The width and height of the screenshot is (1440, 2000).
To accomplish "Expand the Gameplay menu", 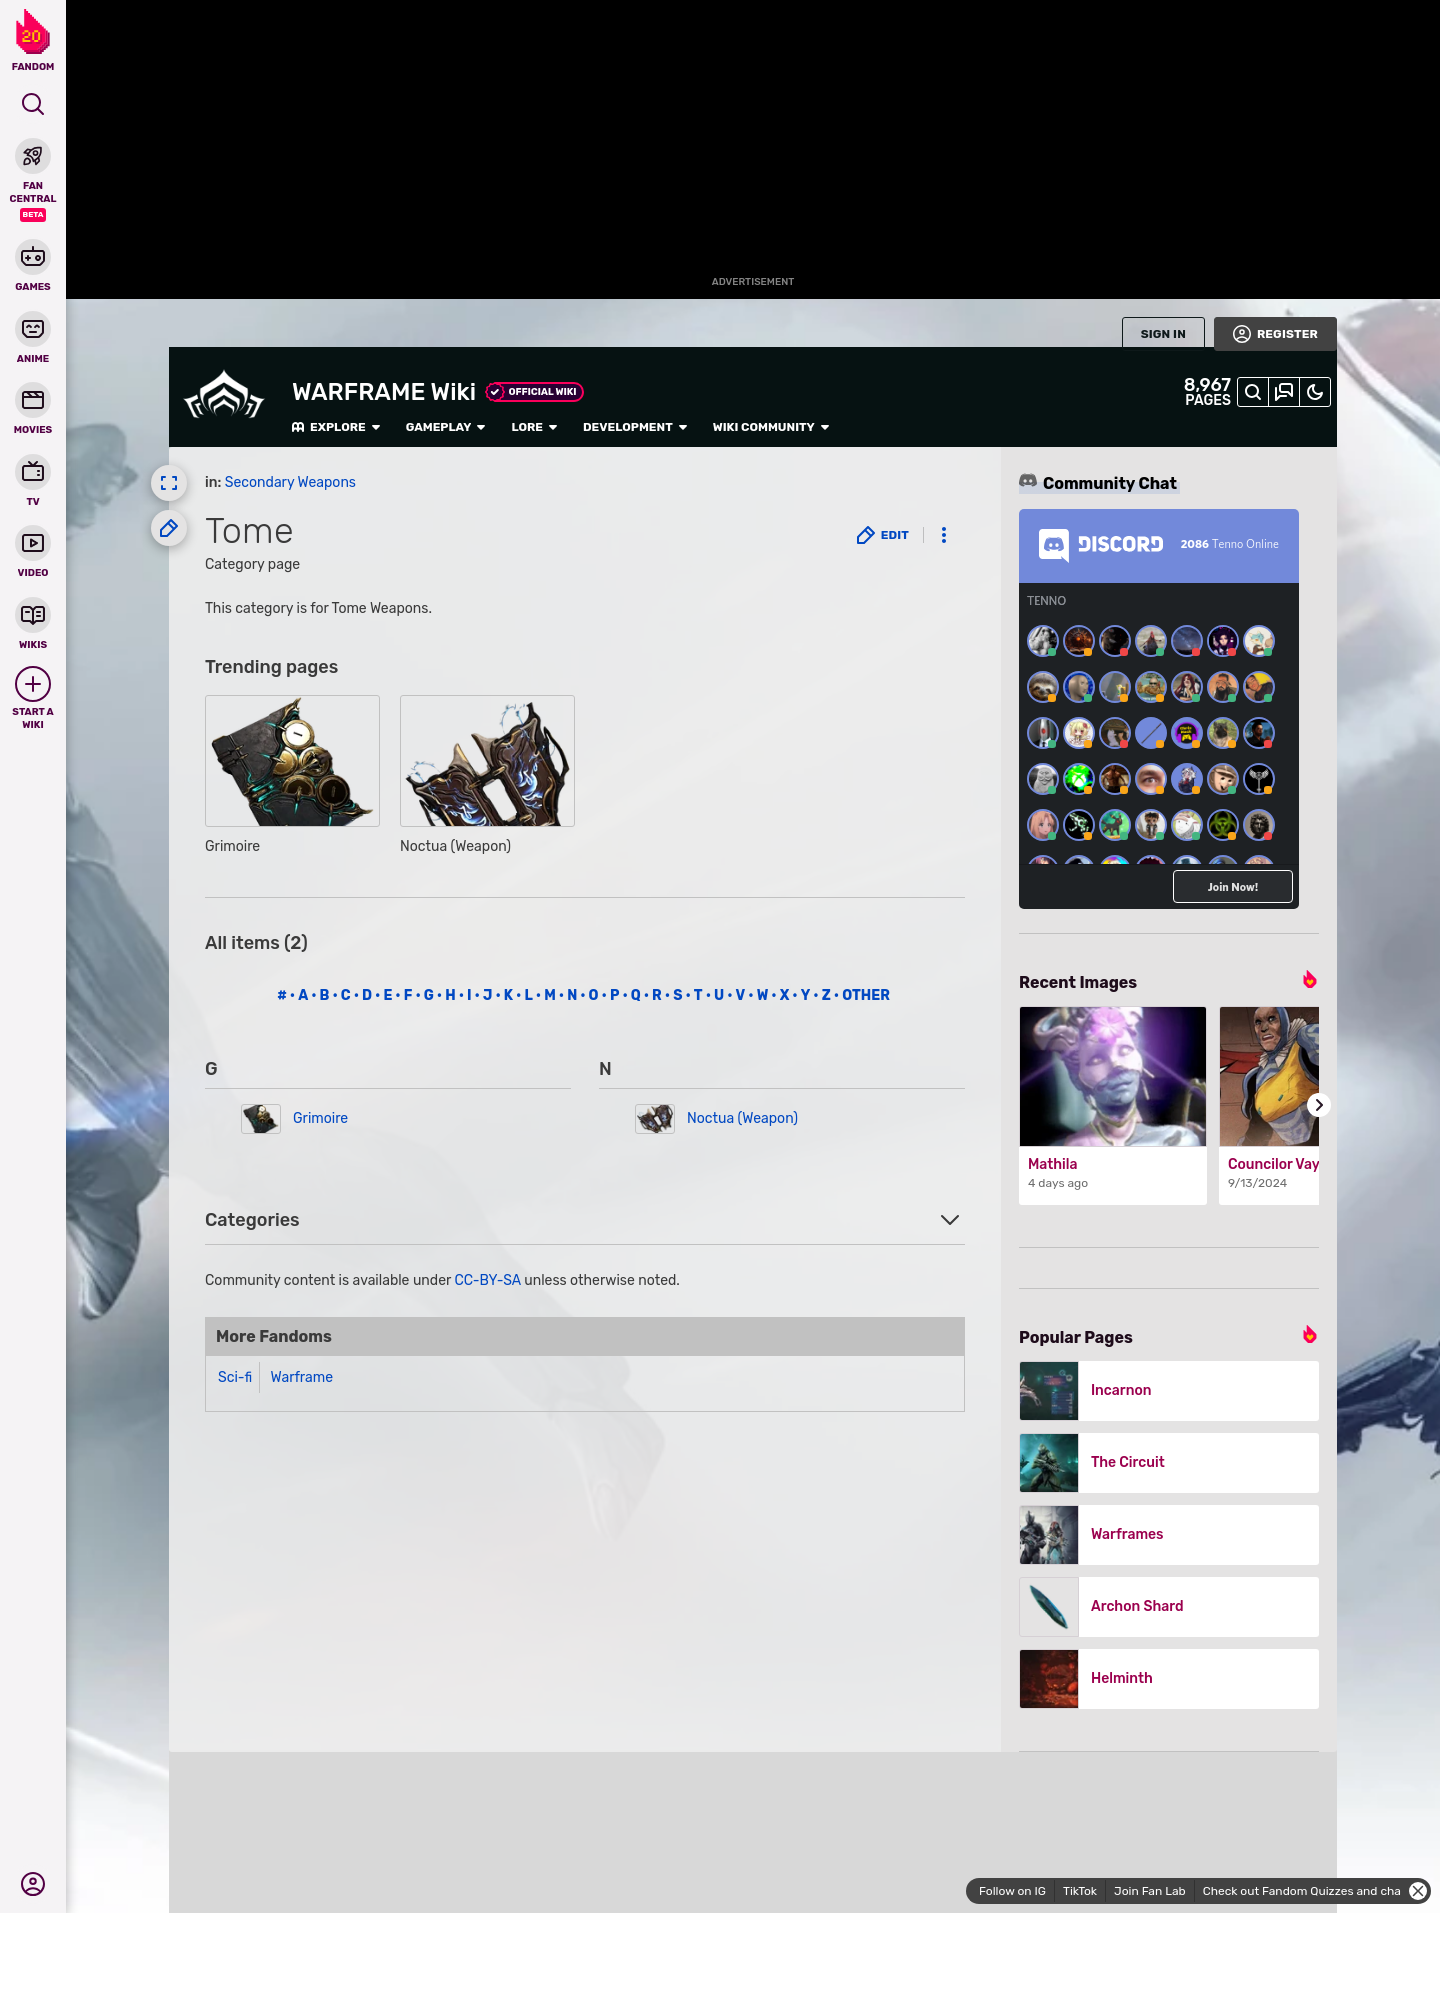I will point(445,427).
